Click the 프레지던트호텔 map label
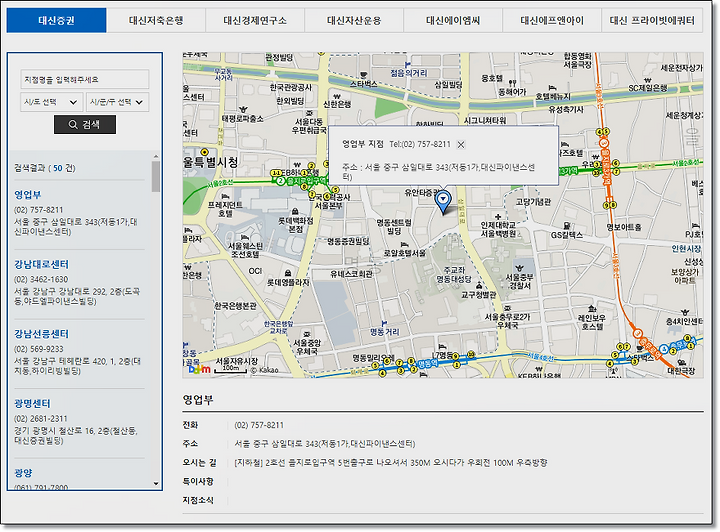The width and height of the screenshot is (720, 532). pos(225,209)
